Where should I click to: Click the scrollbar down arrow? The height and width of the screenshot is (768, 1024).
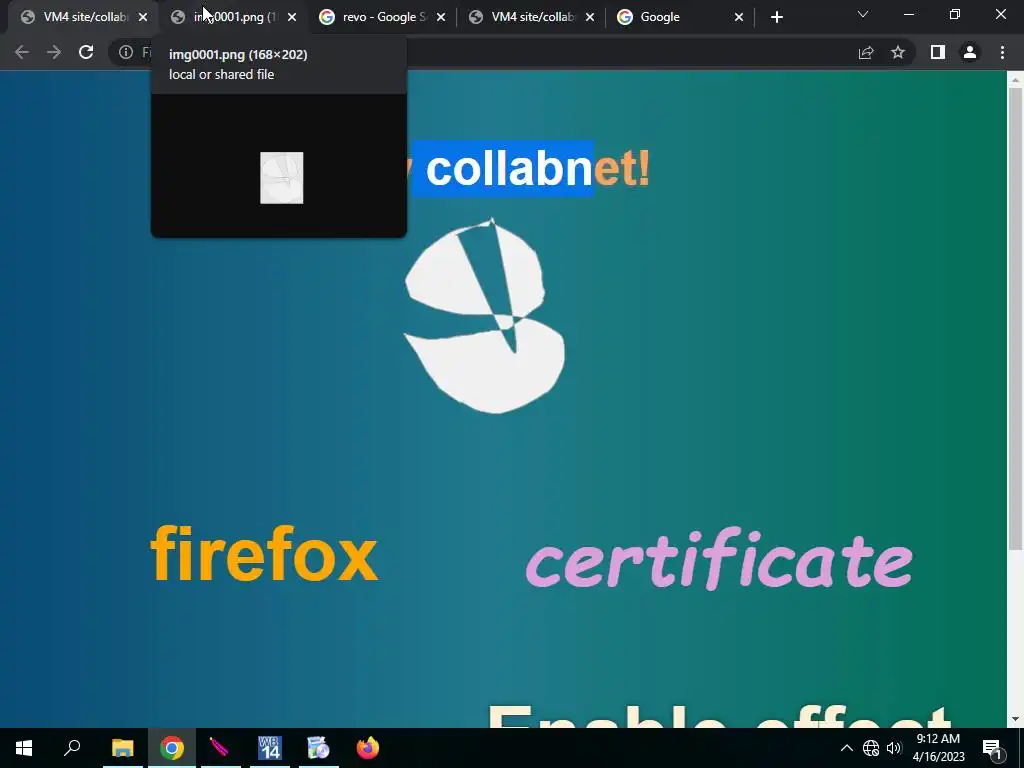[x=1015, y=720]
